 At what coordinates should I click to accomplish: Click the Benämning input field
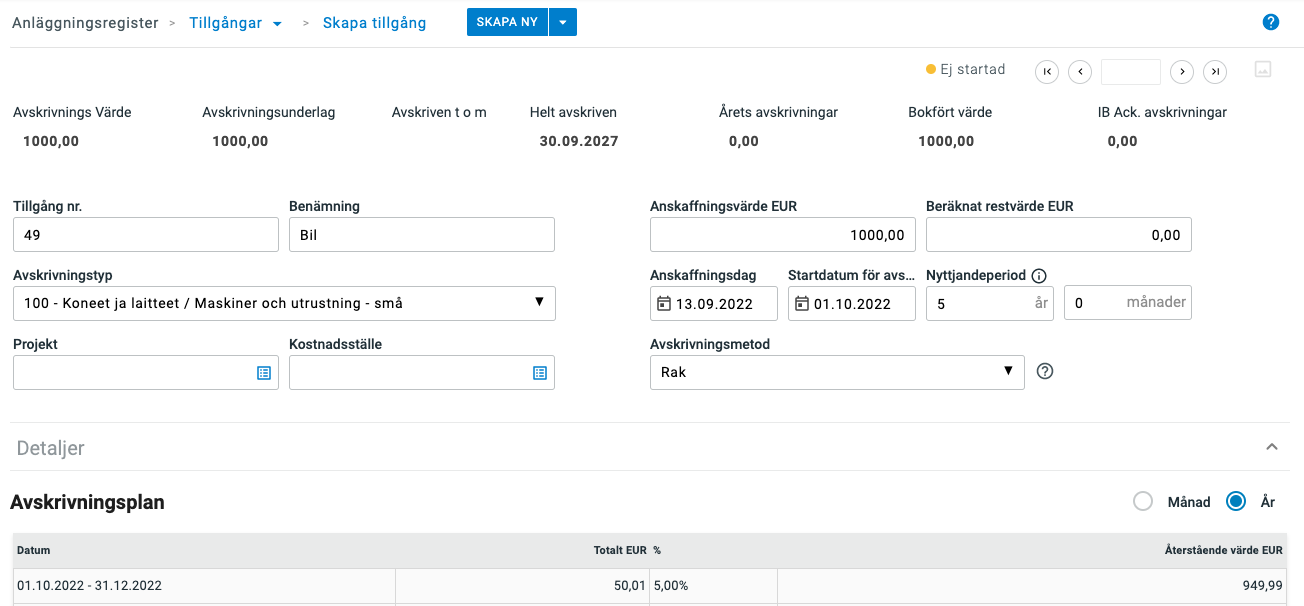[422, 235]
